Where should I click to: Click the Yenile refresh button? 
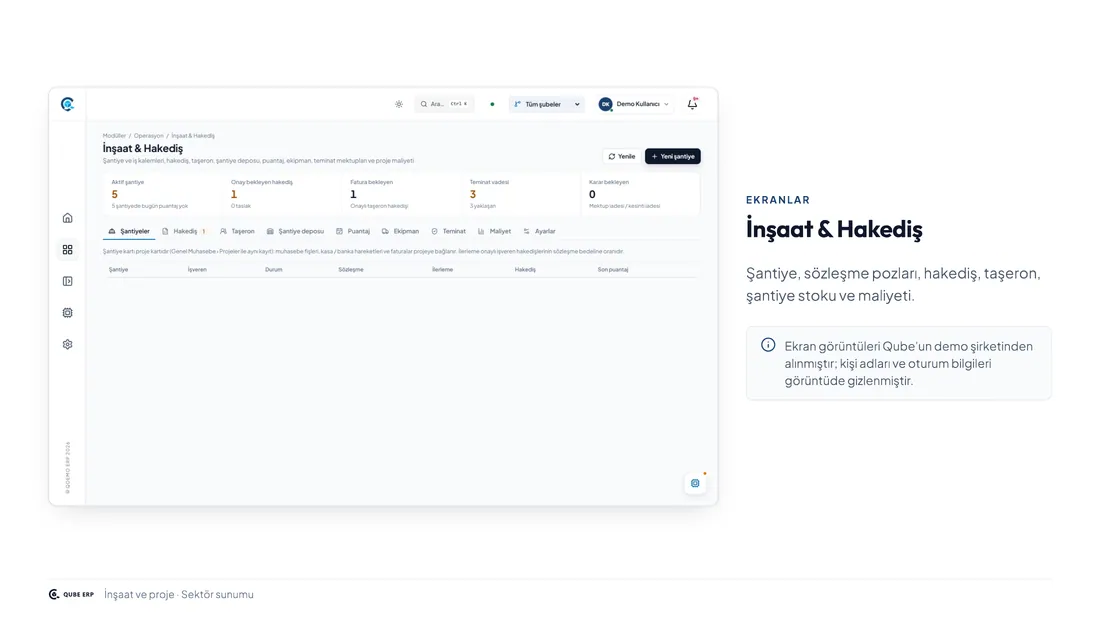(622, 157)
